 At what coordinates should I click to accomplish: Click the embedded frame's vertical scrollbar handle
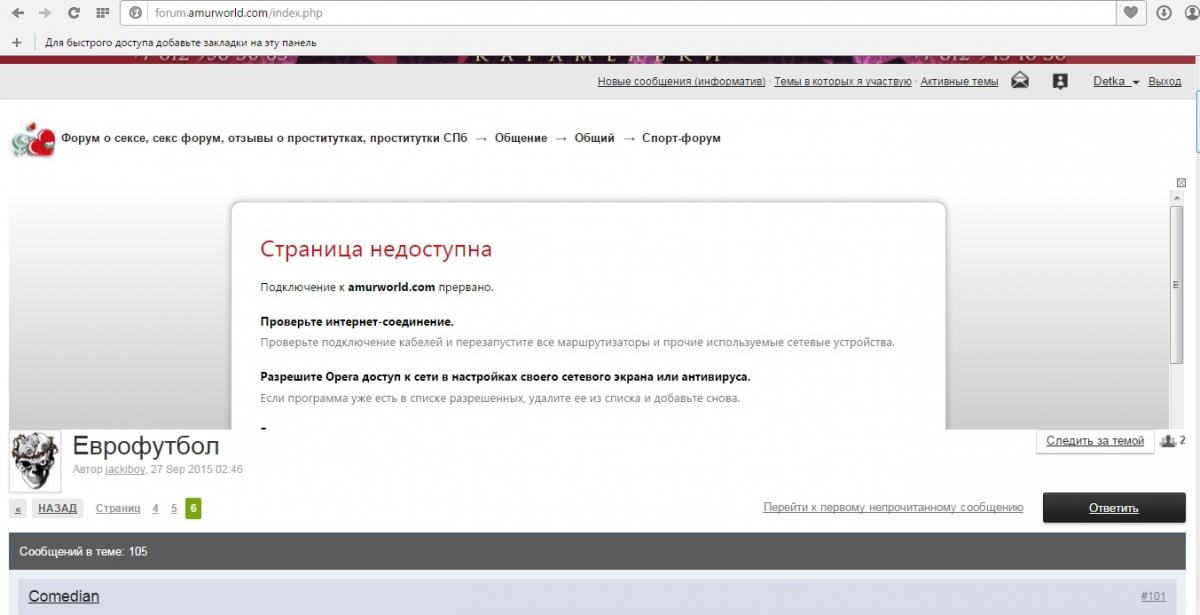click(1176, 285)
